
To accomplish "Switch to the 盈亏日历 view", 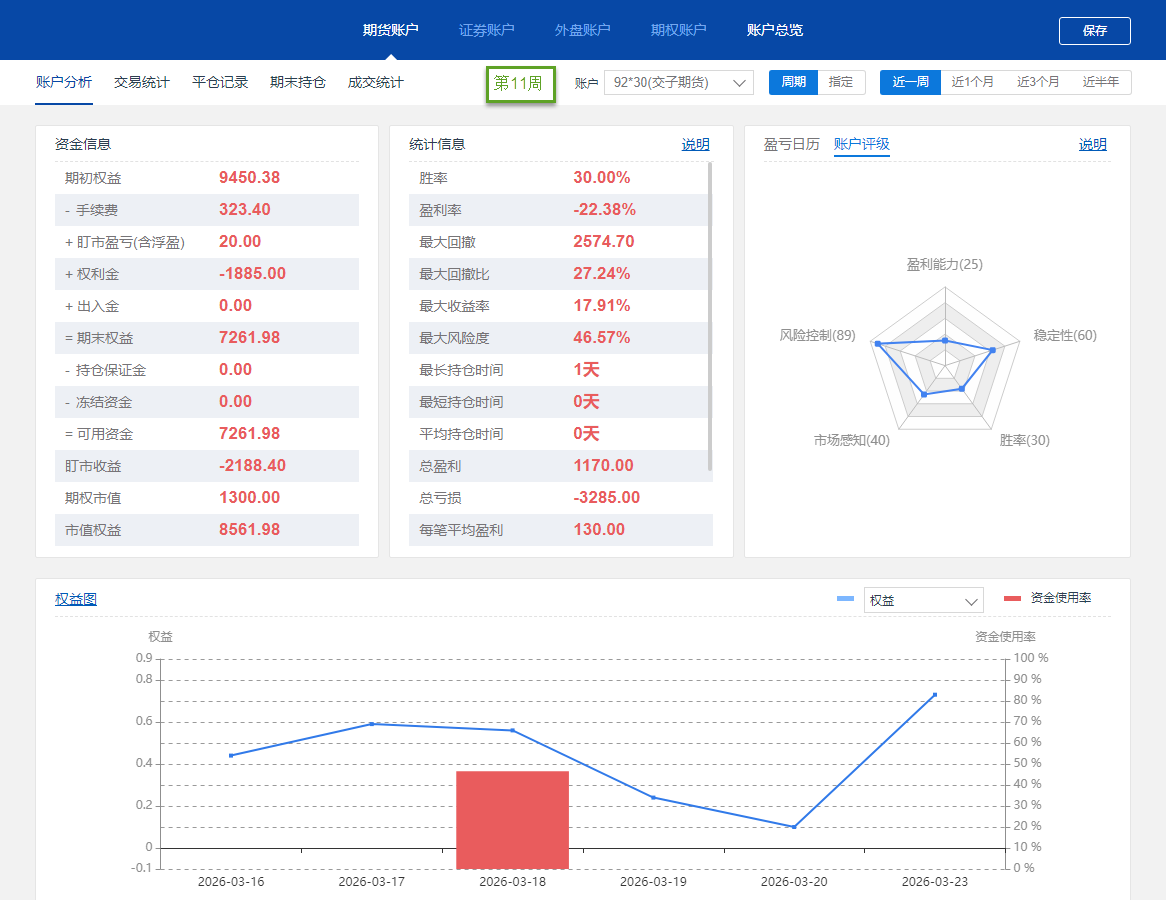I will pyautogui.click(x=791, y=144).
